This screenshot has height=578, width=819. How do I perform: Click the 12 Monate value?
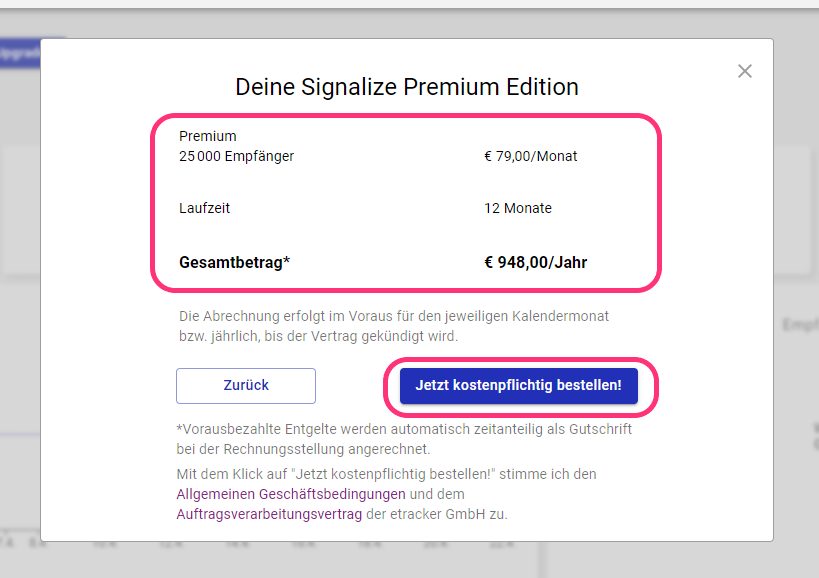518,208
